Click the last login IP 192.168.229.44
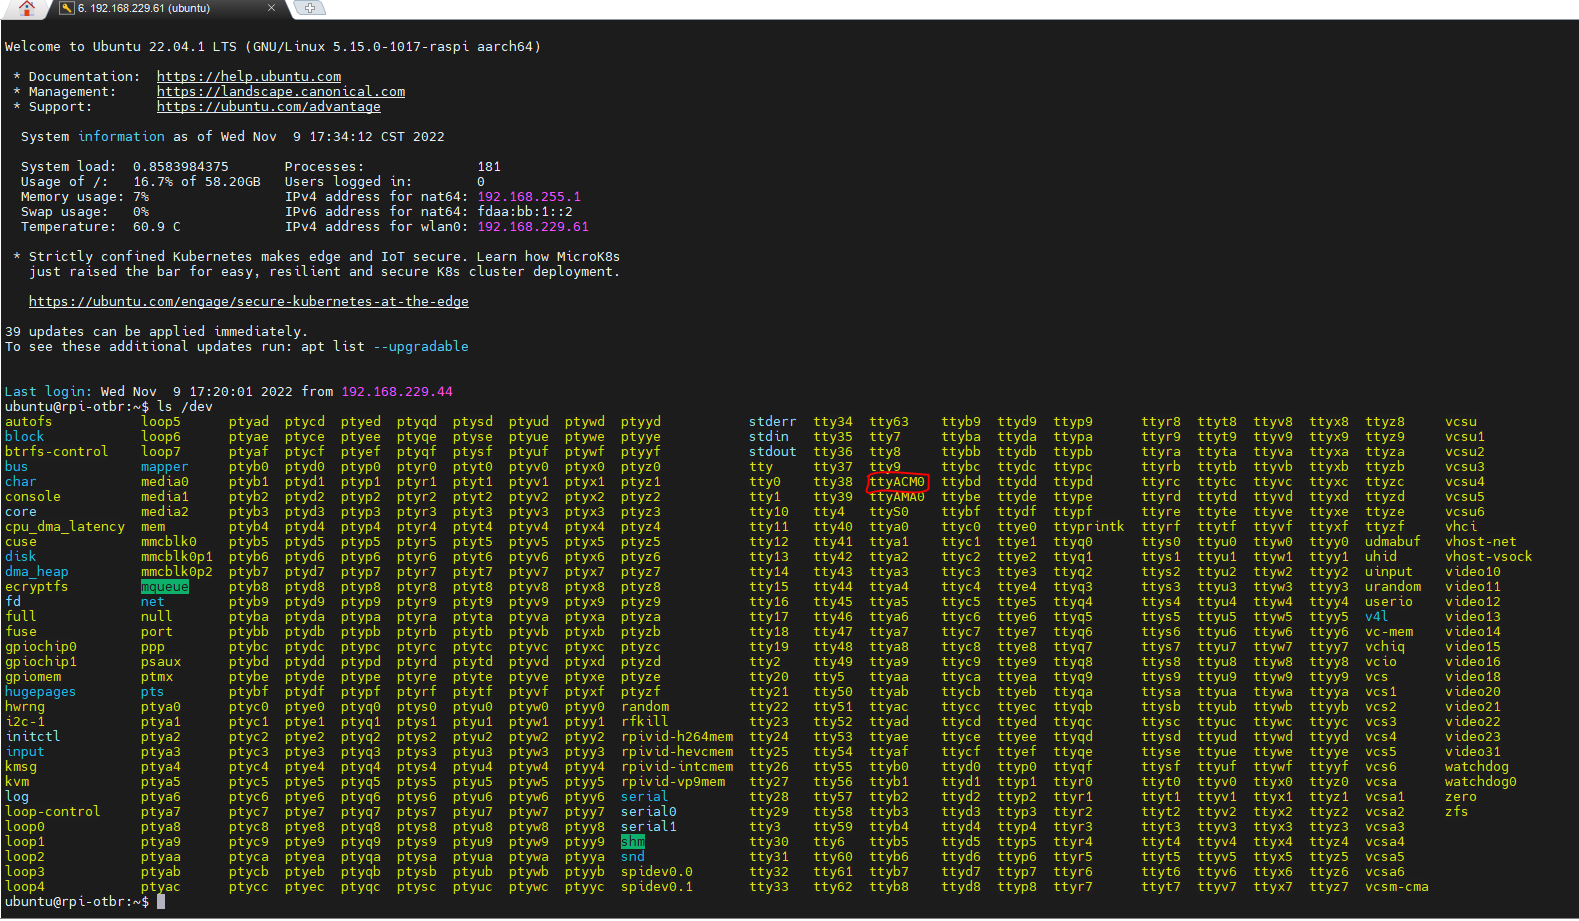The height and width of the screenshot is (921, 1579). point(397,392)
